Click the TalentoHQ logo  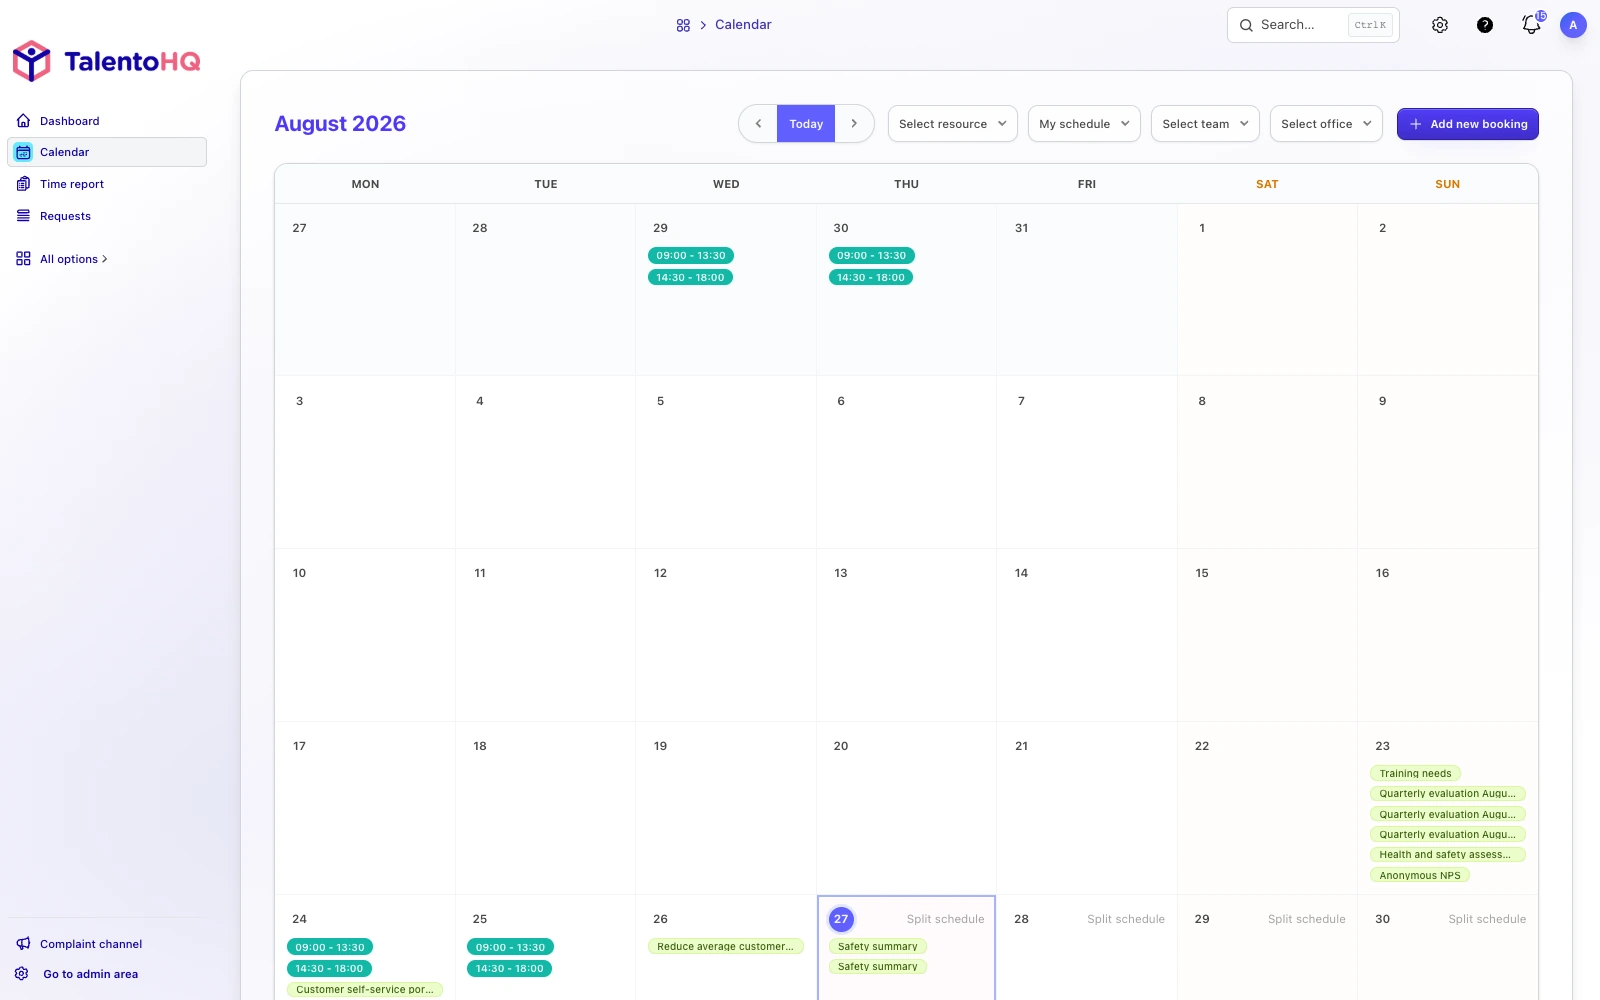(x=106, y=61)
